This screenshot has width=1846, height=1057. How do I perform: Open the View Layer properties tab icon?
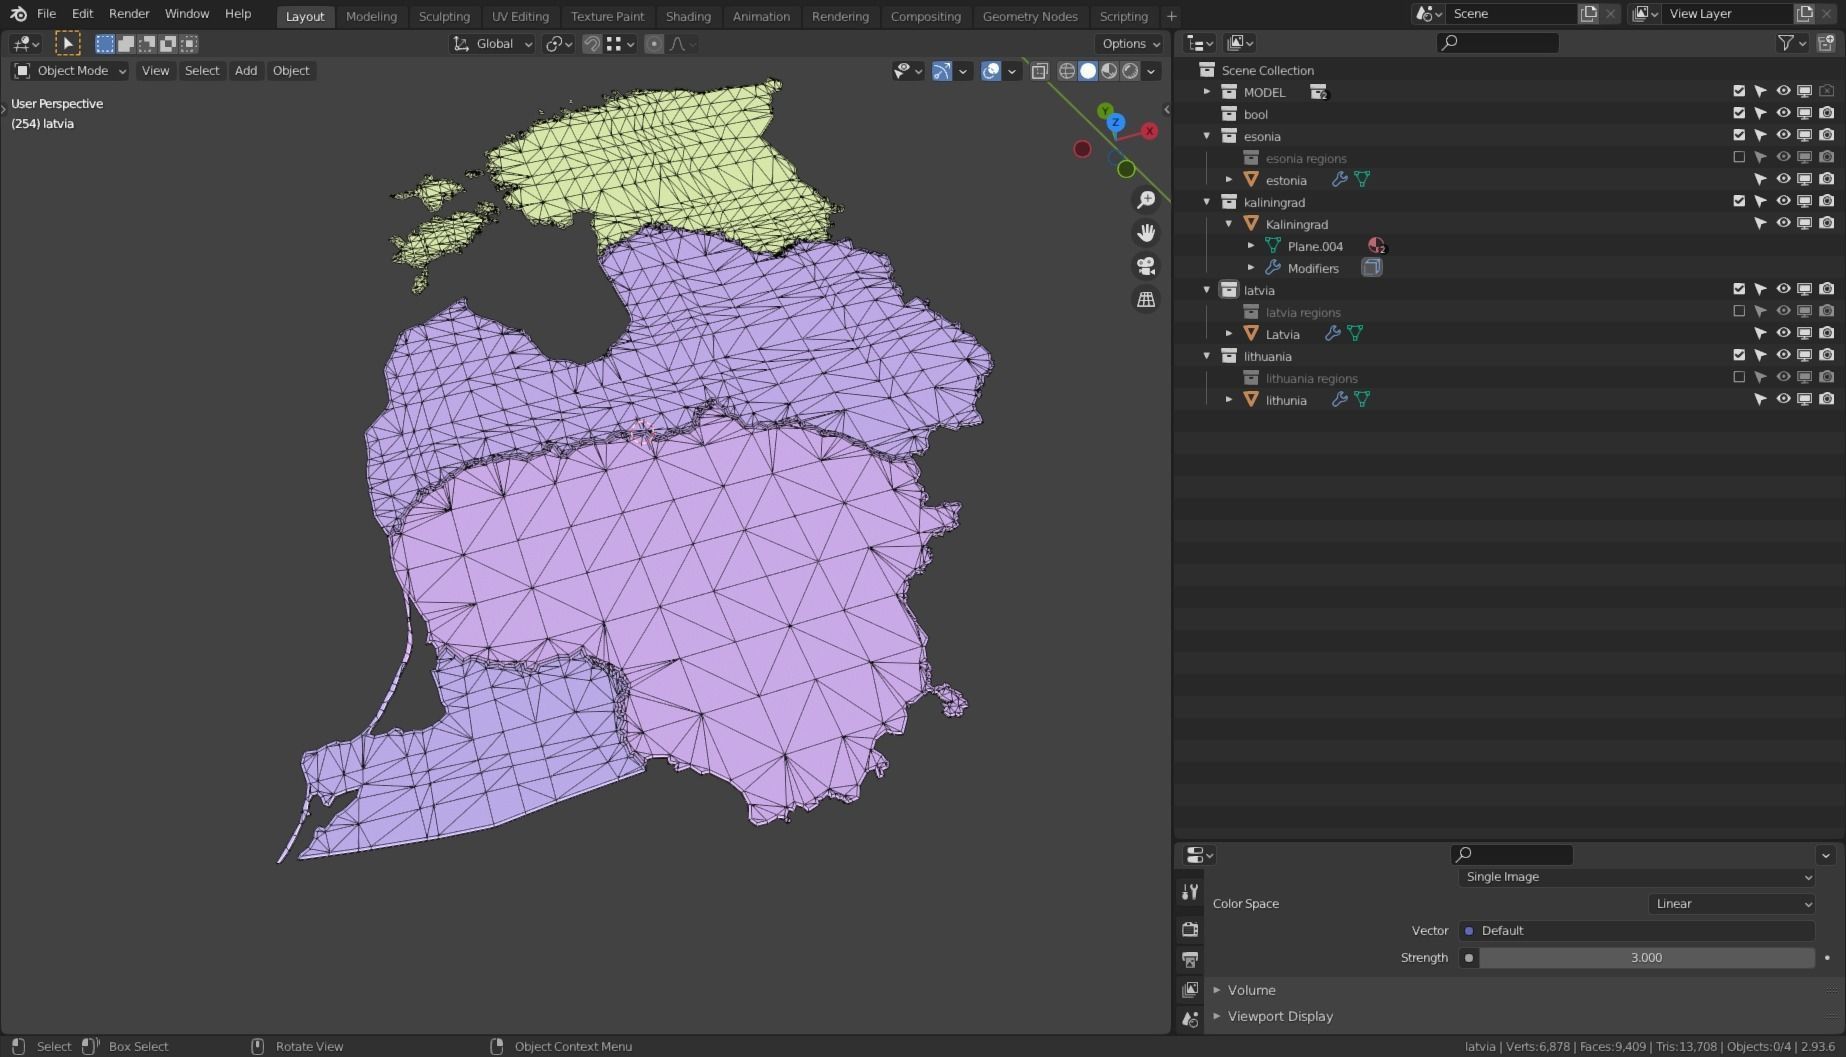[x=1190, y=989]
